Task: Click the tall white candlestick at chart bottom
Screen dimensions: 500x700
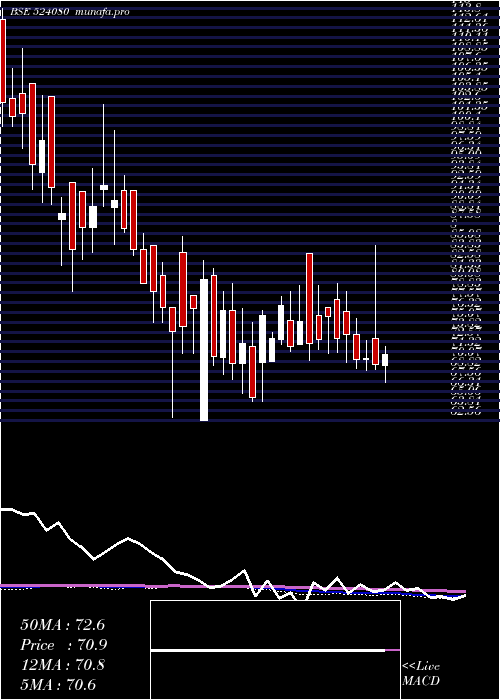Action: click(204, 350)
